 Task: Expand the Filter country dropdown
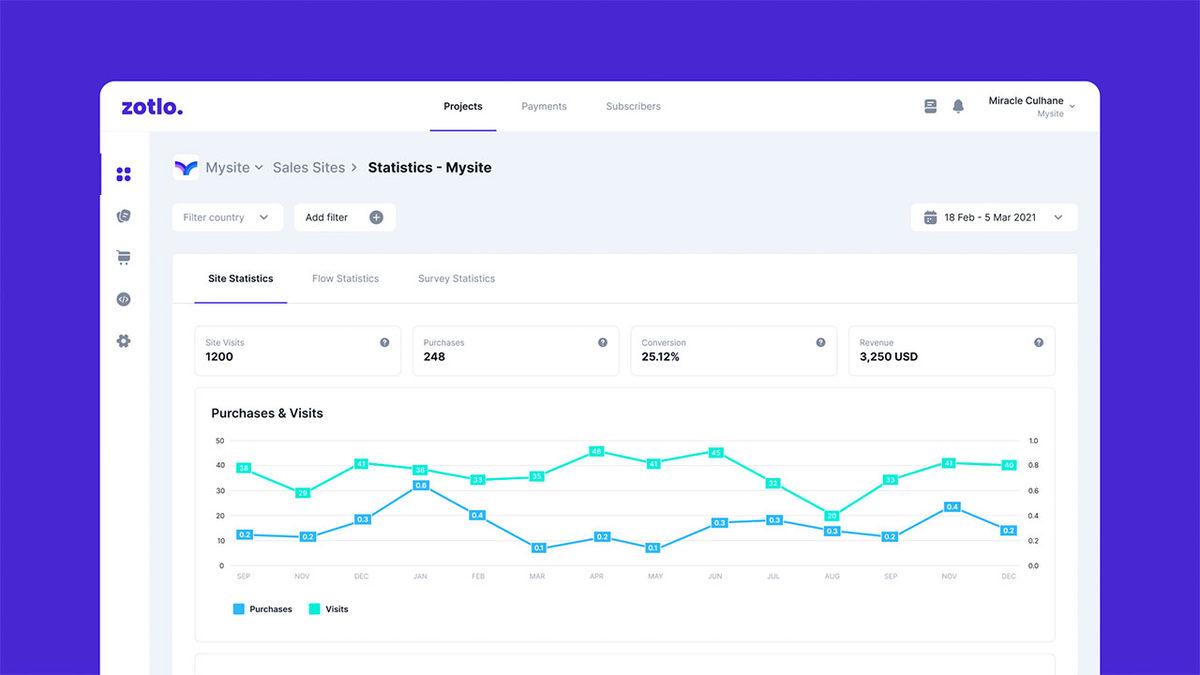[227, 217]
